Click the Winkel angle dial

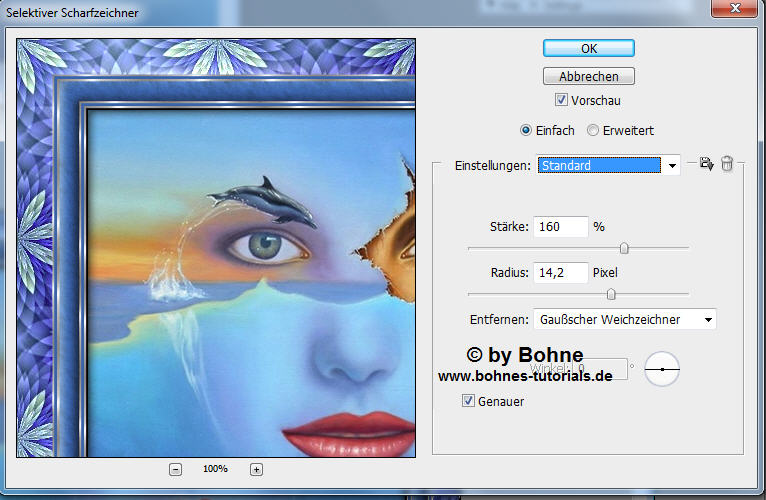click(x=662, y=369)
